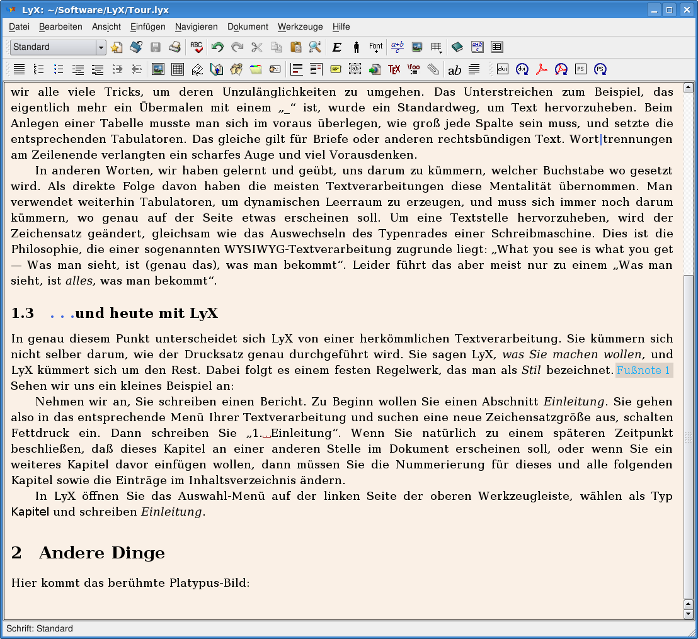
Task: Click the copy icon
Action: pyautogui.click(x=276, y=47)
